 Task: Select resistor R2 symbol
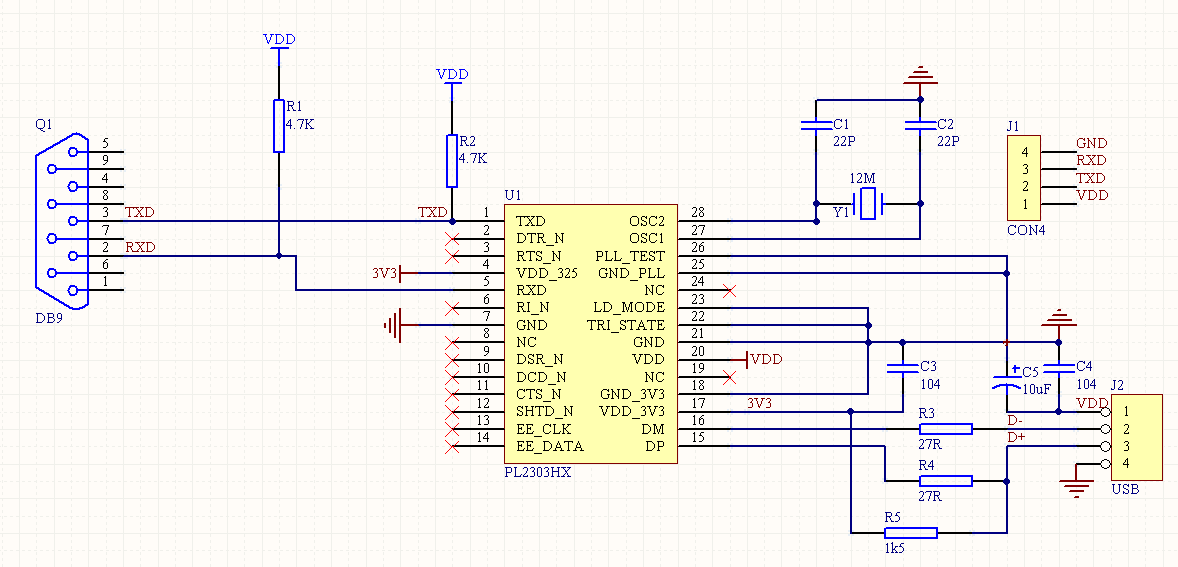[x=452, y=161]
